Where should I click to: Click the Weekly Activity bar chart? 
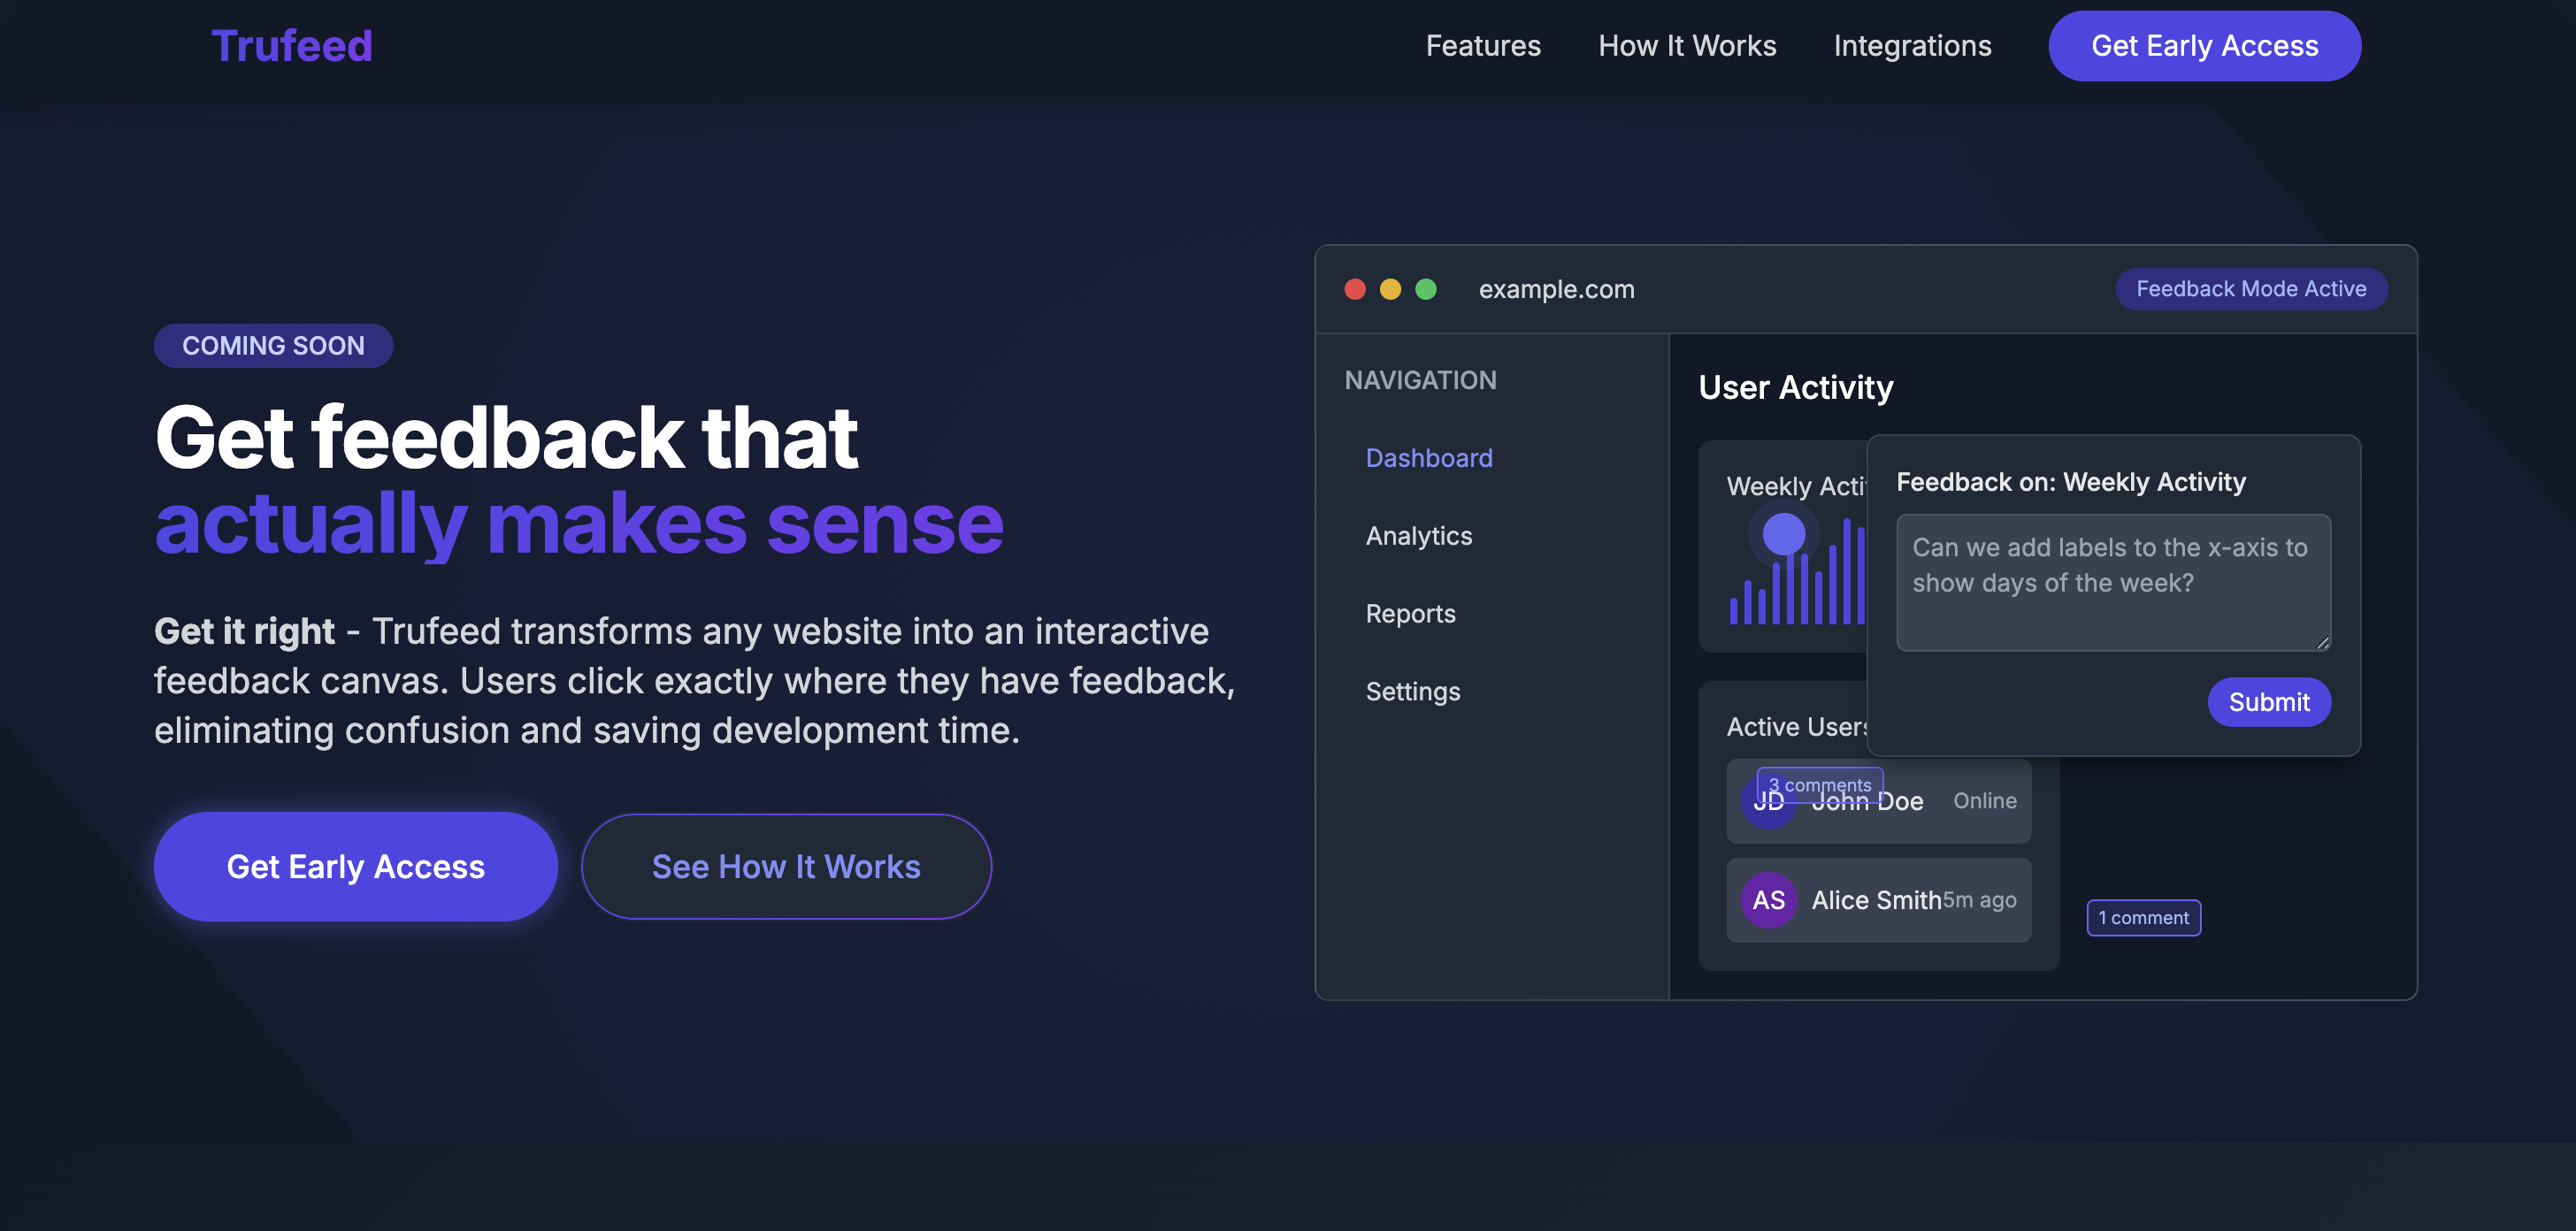[1797, 571]
